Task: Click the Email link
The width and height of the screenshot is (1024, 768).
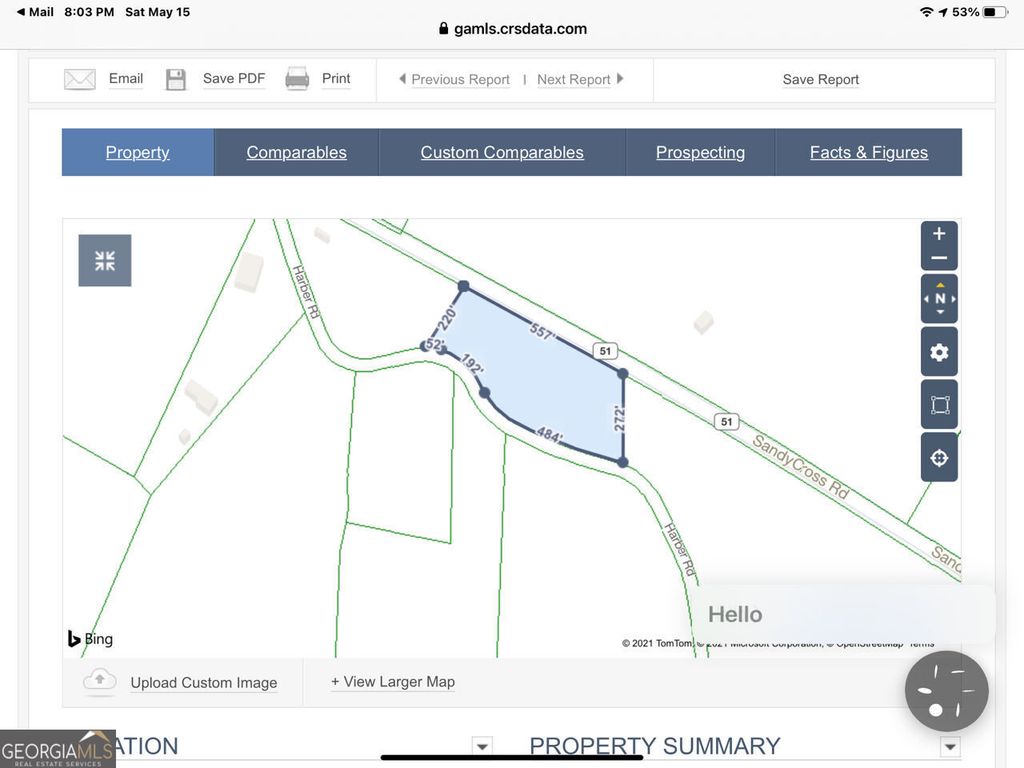Action: 126,78
